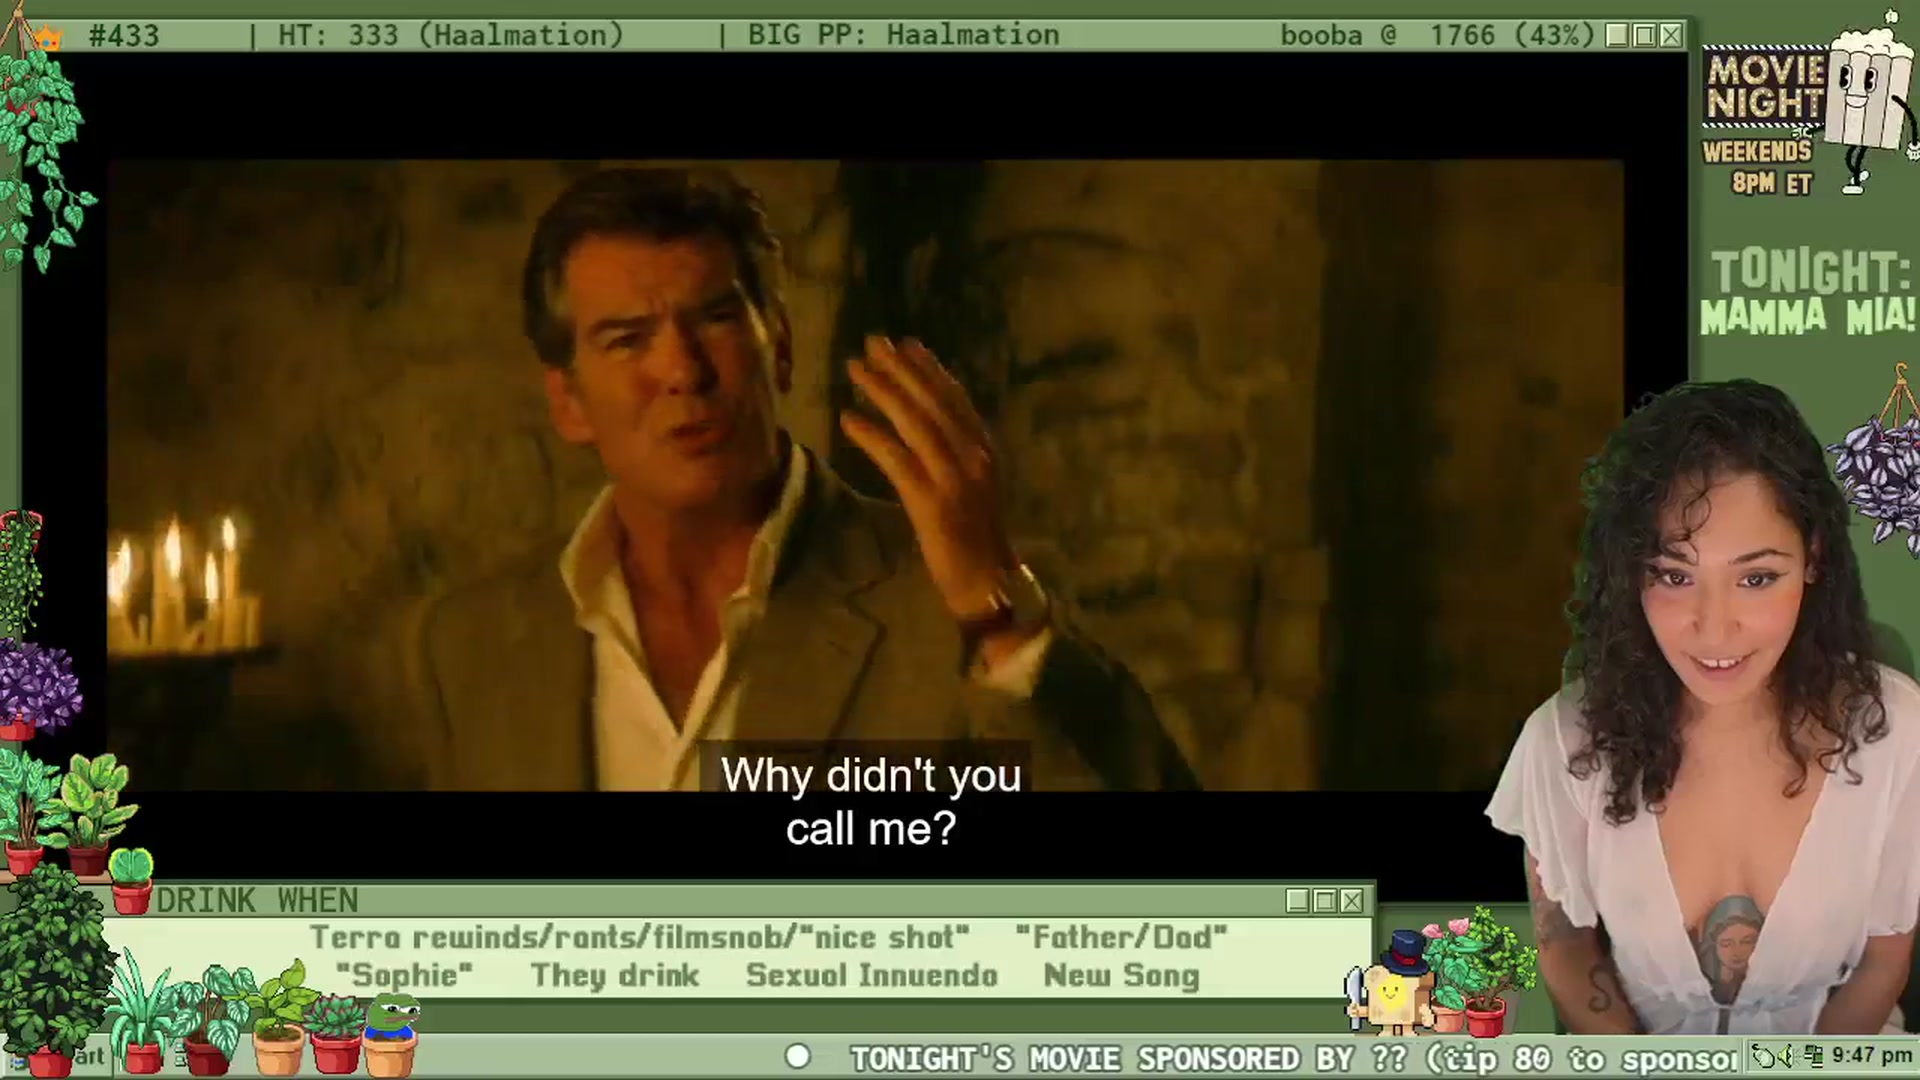Click the "booba @ 1766 (43%)" goal text
The height and width of the screenshot is (1080, 1920).
pos(1438,36)
